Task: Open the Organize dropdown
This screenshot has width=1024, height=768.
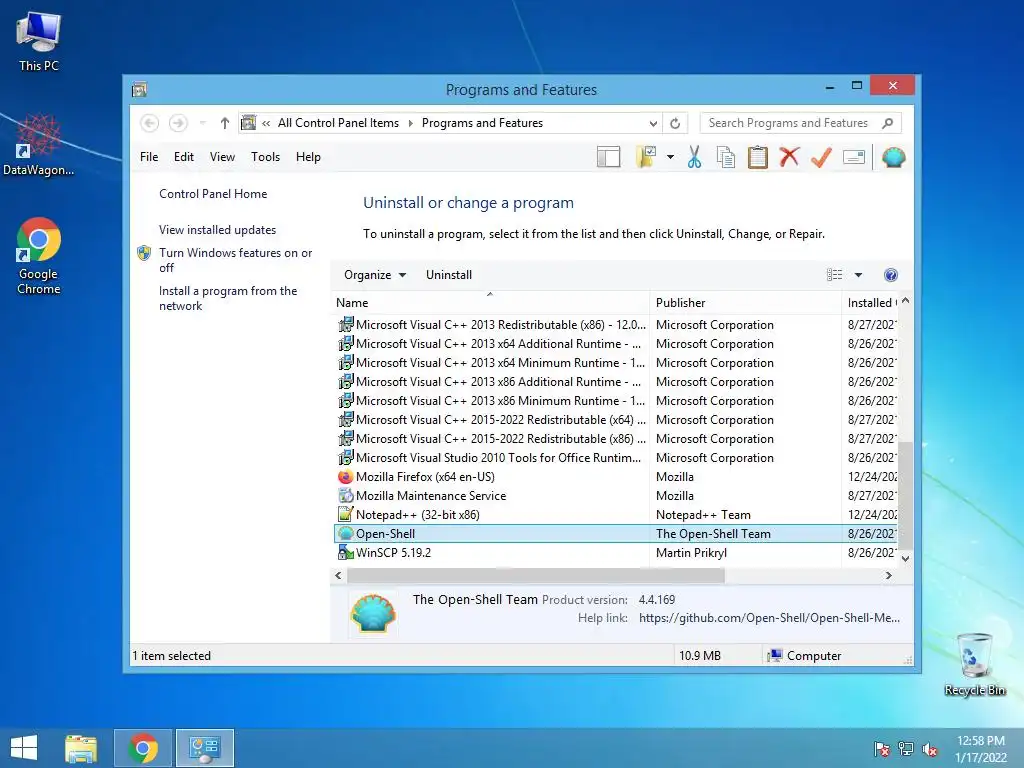Action: click(375, 275)
